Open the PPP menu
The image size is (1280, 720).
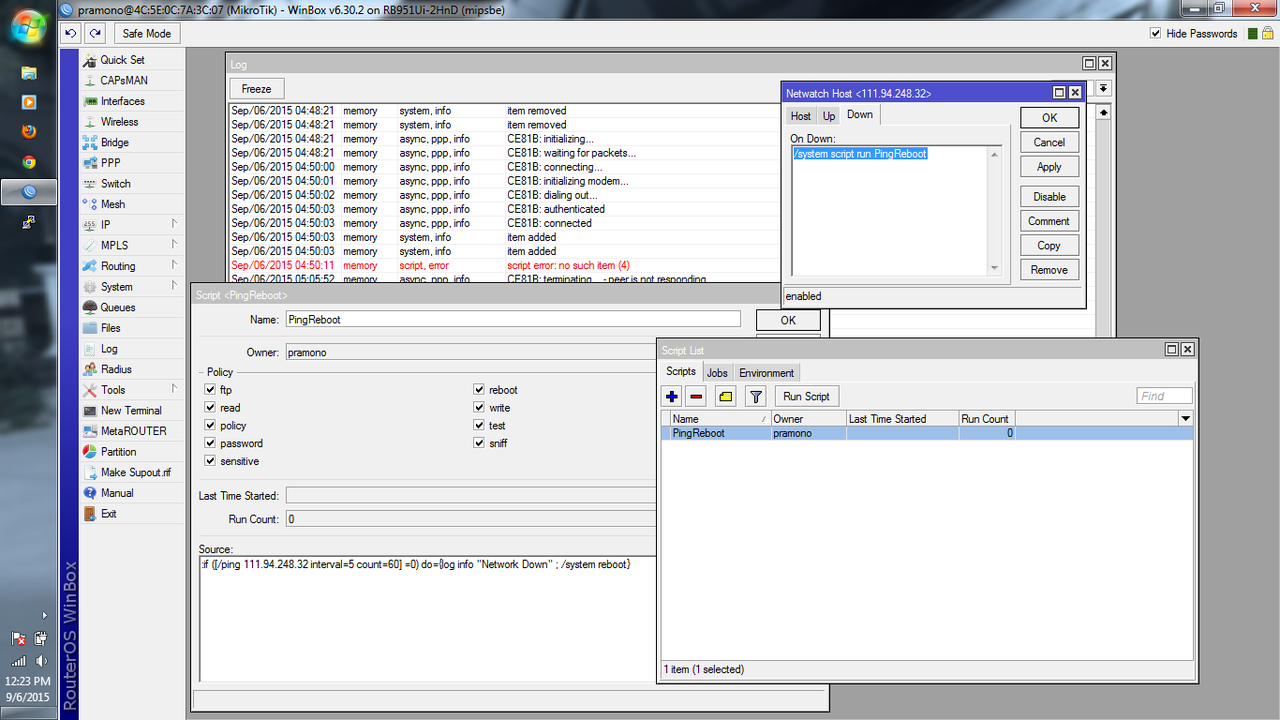coord(110,163)
